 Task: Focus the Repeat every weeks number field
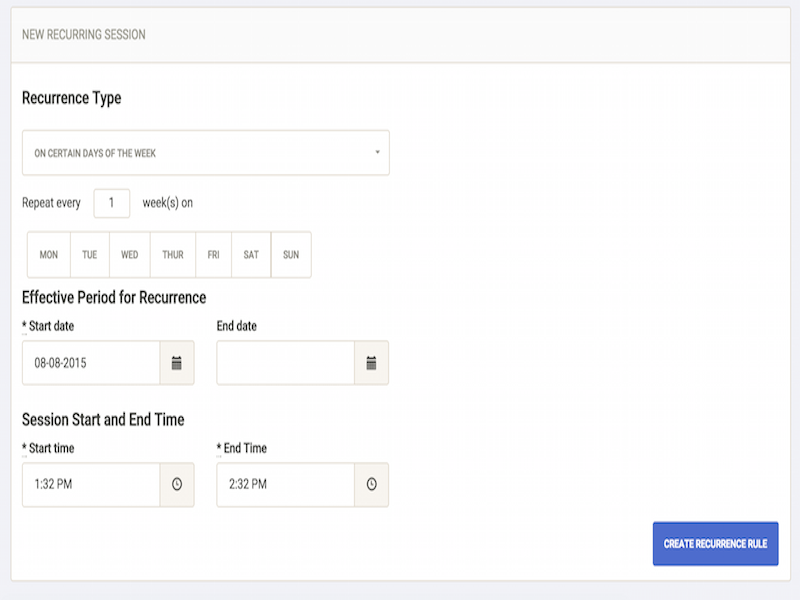112,203
